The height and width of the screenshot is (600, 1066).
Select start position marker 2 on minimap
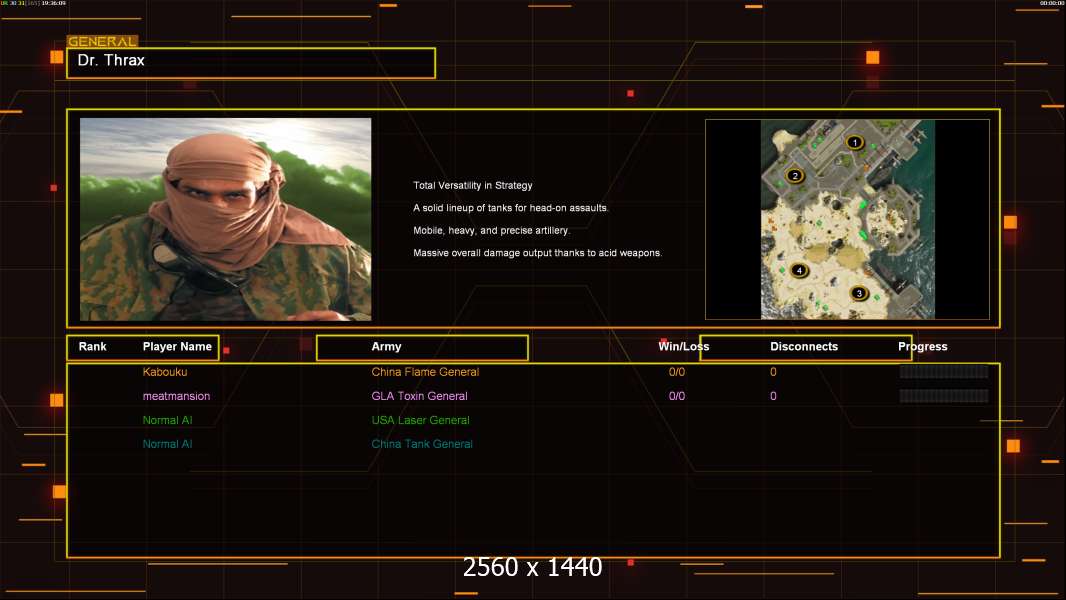pyautogui.click(x=795, y=176)
